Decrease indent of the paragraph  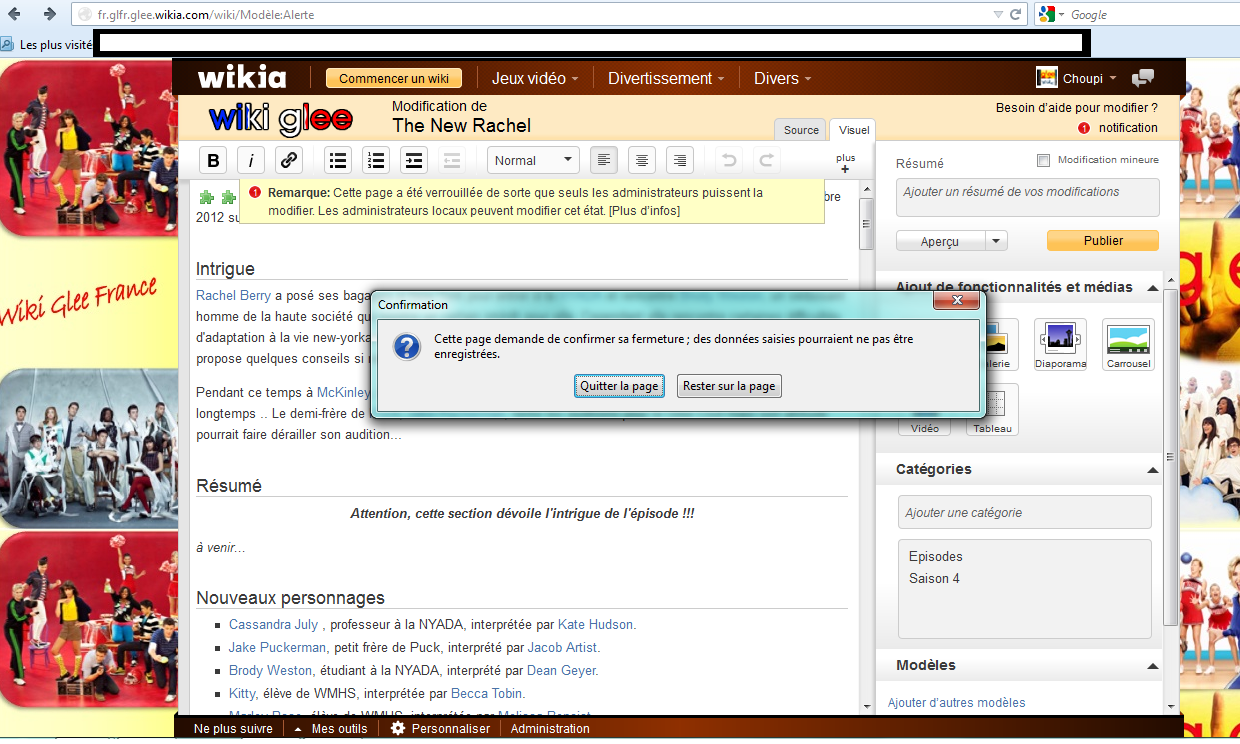[452, 160]
